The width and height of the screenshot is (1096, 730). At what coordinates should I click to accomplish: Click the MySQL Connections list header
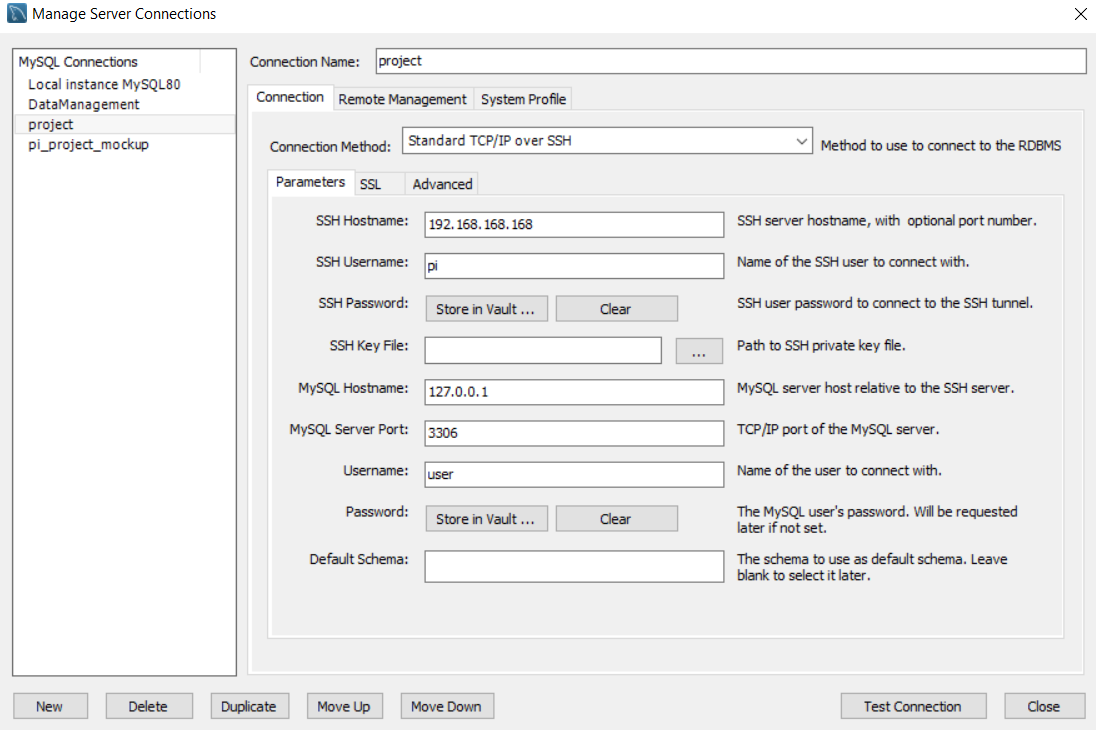pos(107,62)
